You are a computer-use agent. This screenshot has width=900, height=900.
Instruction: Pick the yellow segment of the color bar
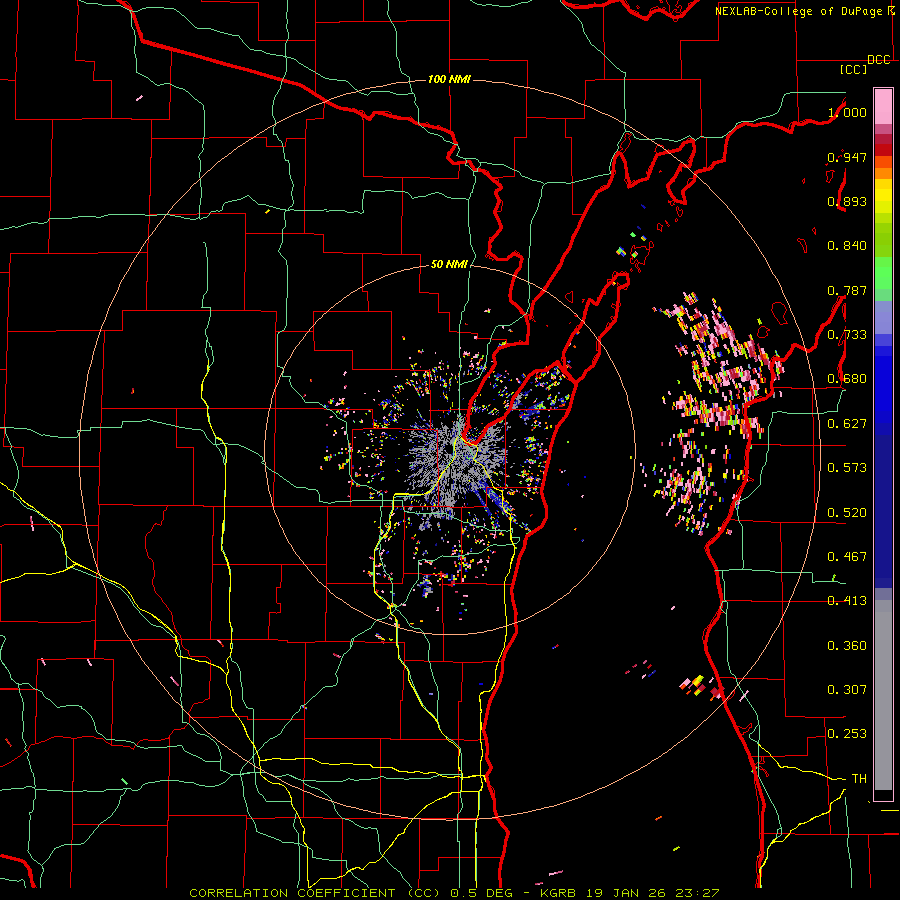click(883, 196)
